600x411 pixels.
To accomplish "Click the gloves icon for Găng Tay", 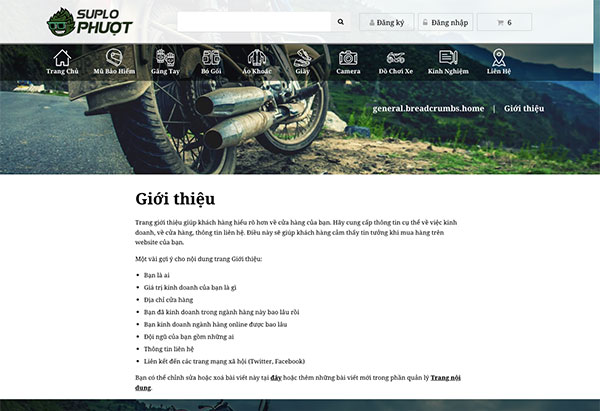I will click(165, 57).
